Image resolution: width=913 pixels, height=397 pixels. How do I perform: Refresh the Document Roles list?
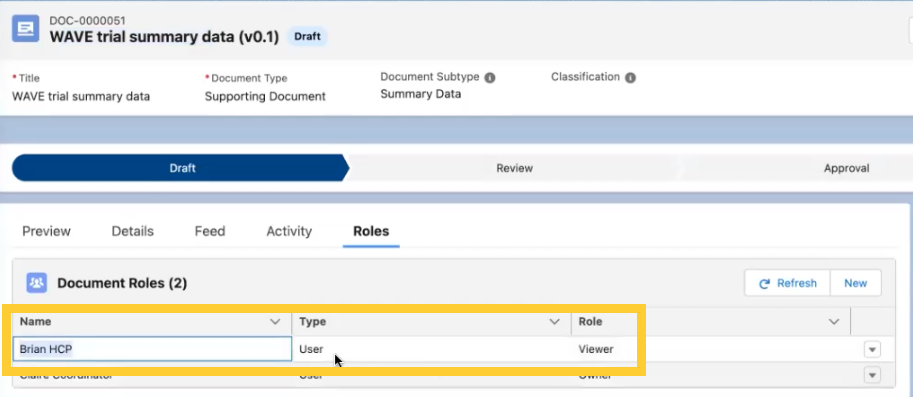click(x=787, y=283)
